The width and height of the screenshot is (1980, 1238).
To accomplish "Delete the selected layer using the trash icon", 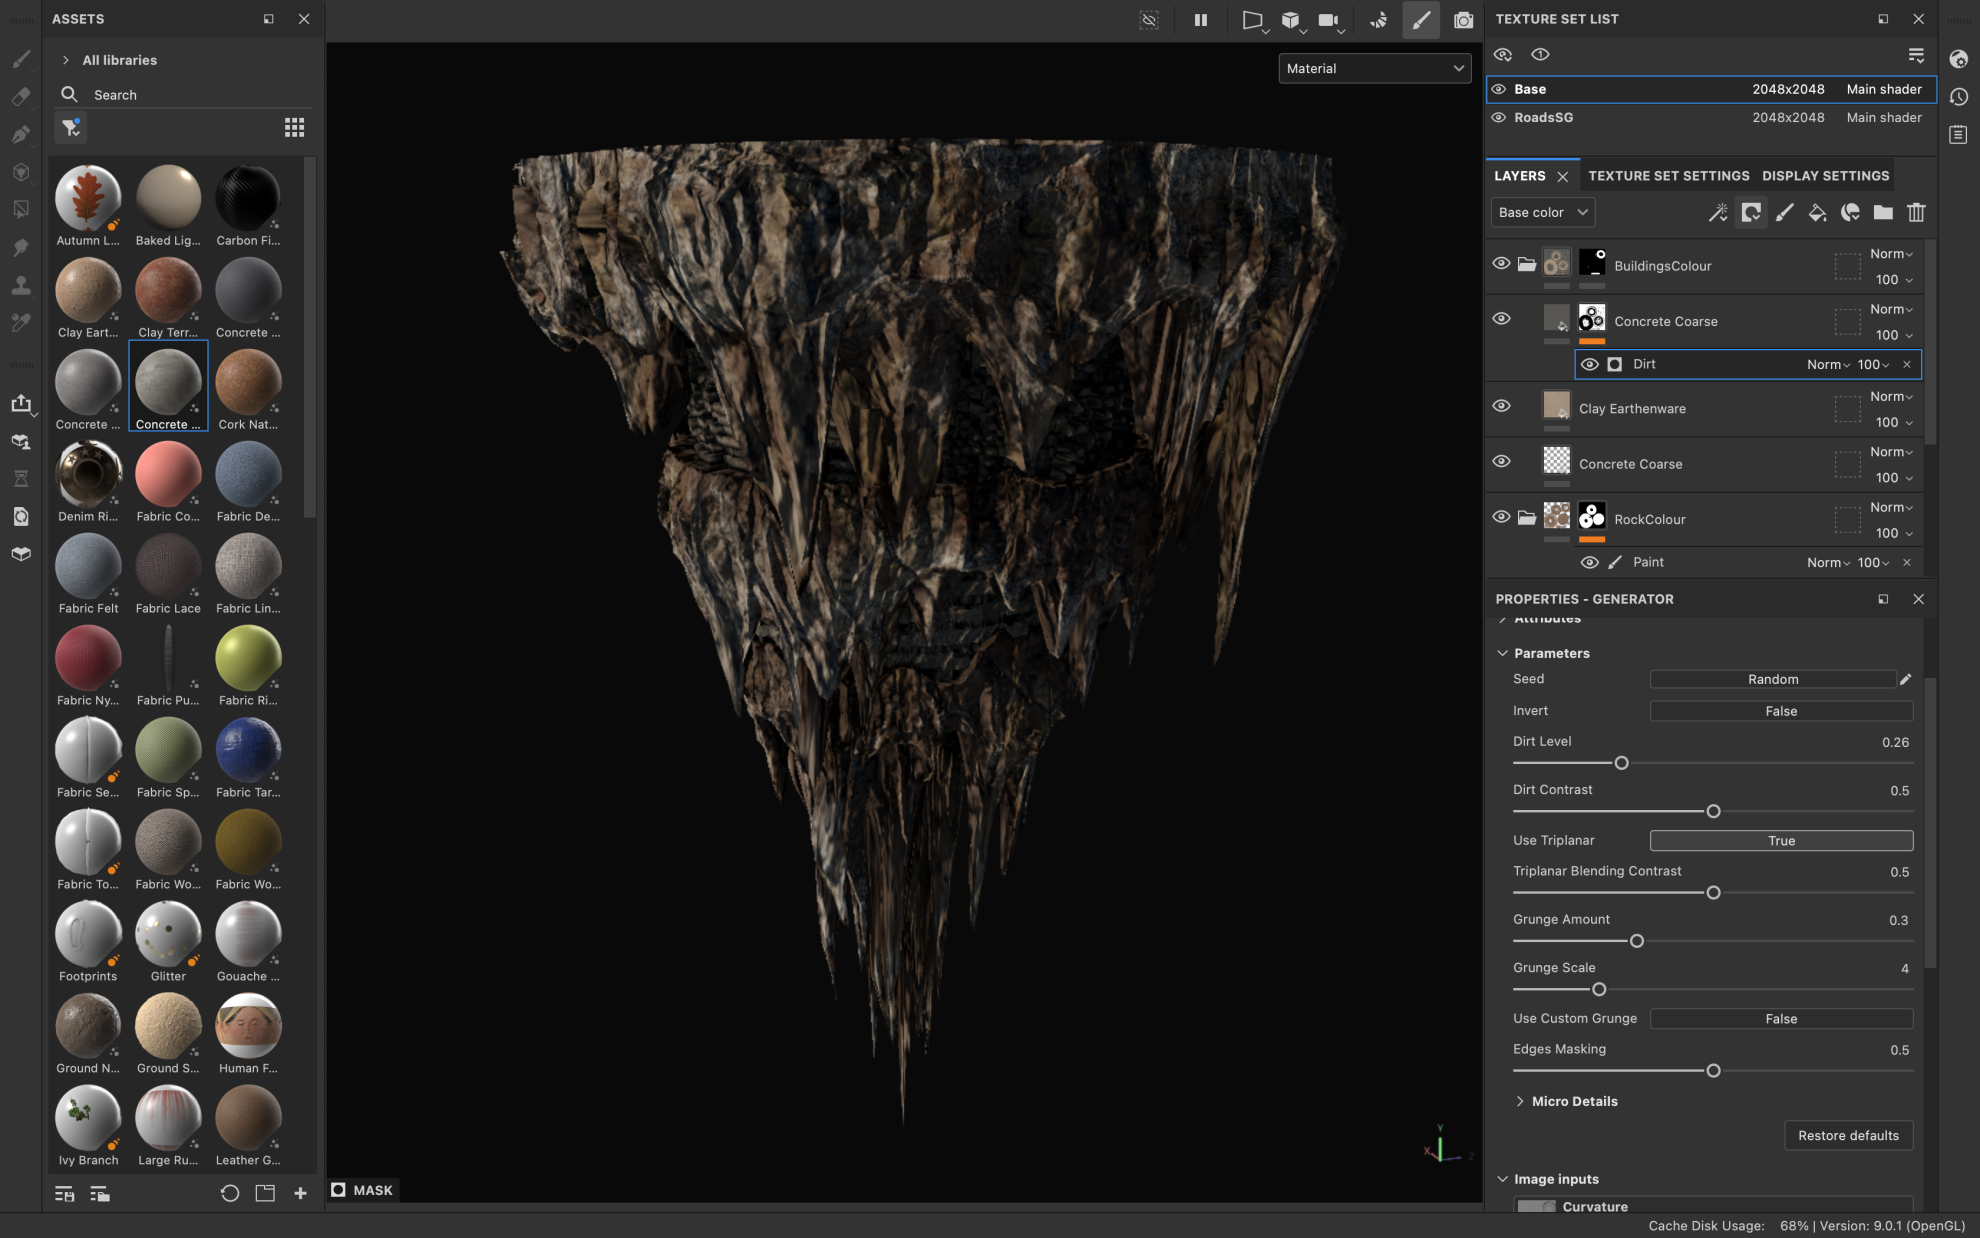I will click(x=1917, y=212).
